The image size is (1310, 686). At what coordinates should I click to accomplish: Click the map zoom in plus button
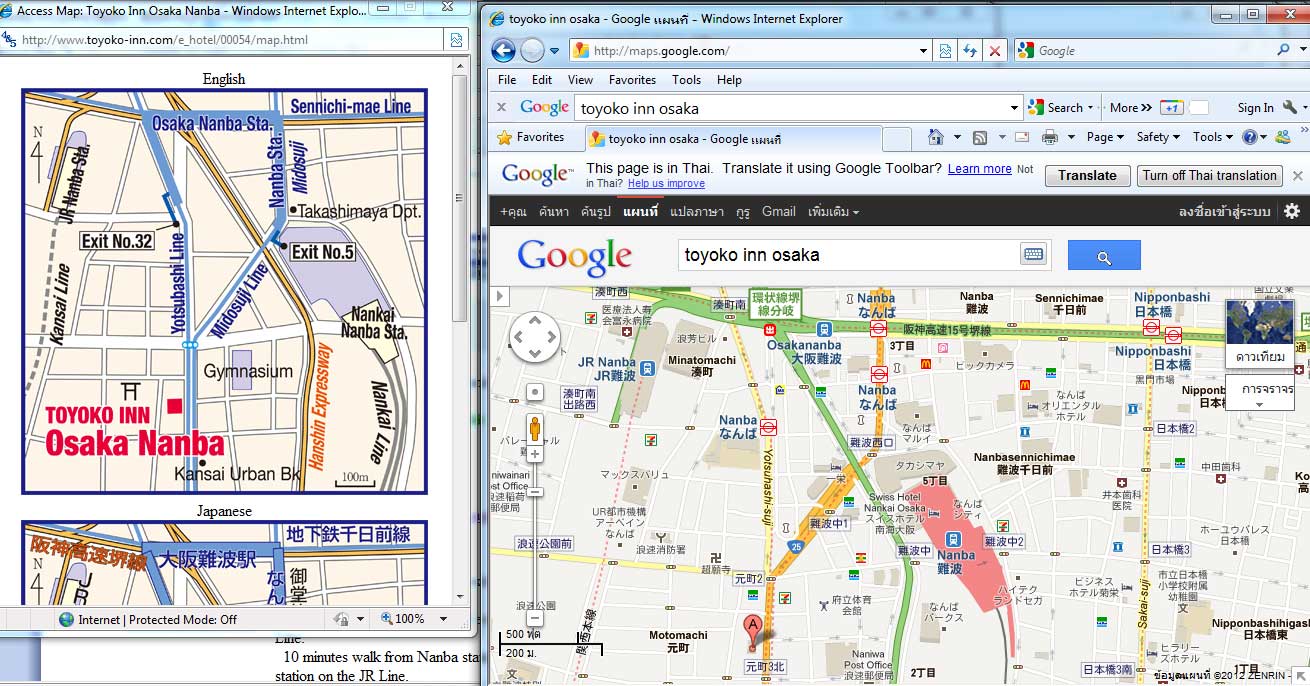(536, 454)
